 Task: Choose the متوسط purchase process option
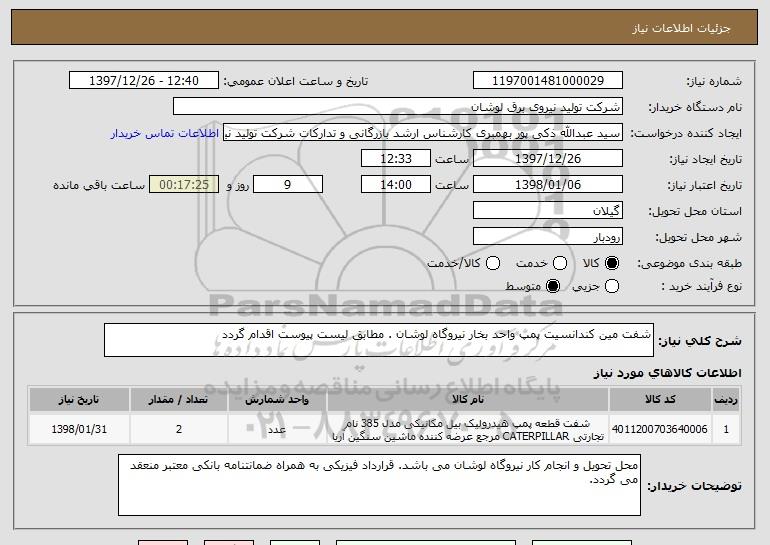[553, 286]
